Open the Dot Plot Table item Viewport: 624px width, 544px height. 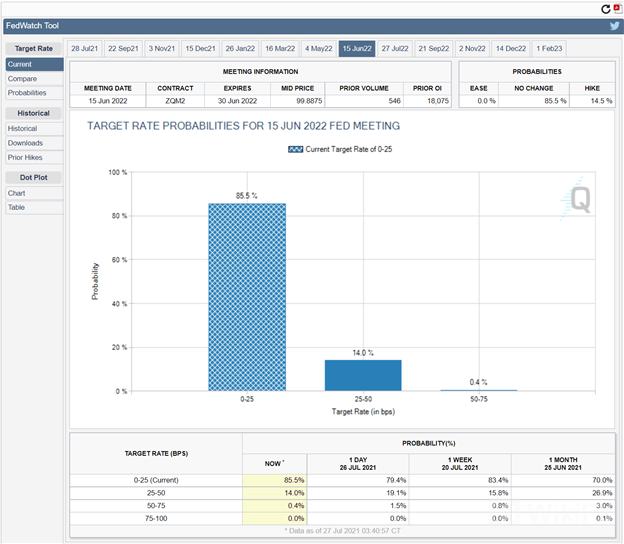[17, 207]
